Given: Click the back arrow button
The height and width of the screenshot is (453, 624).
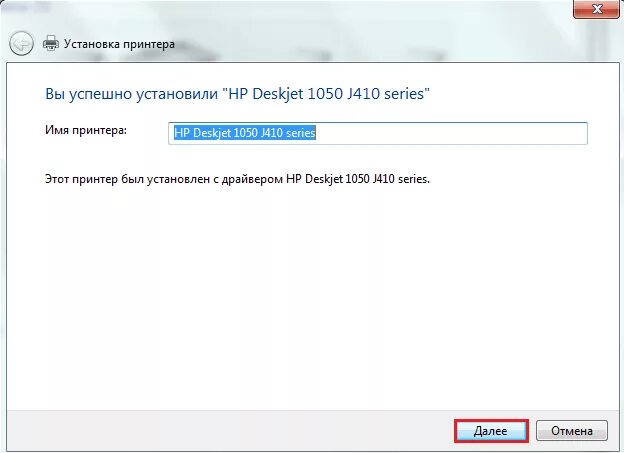Looking at the screenshot, I should (x=21, y=43).
